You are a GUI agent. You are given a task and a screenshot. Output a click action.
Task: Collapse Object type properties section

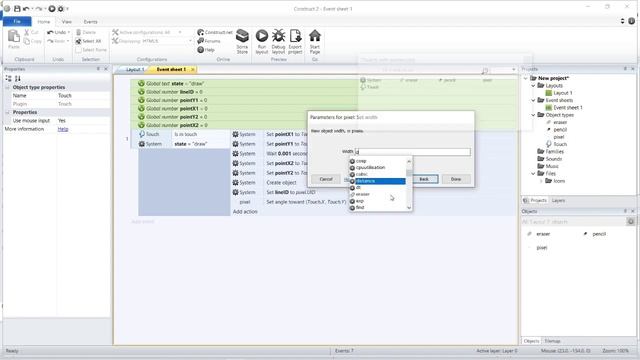(x=7, y=87)
